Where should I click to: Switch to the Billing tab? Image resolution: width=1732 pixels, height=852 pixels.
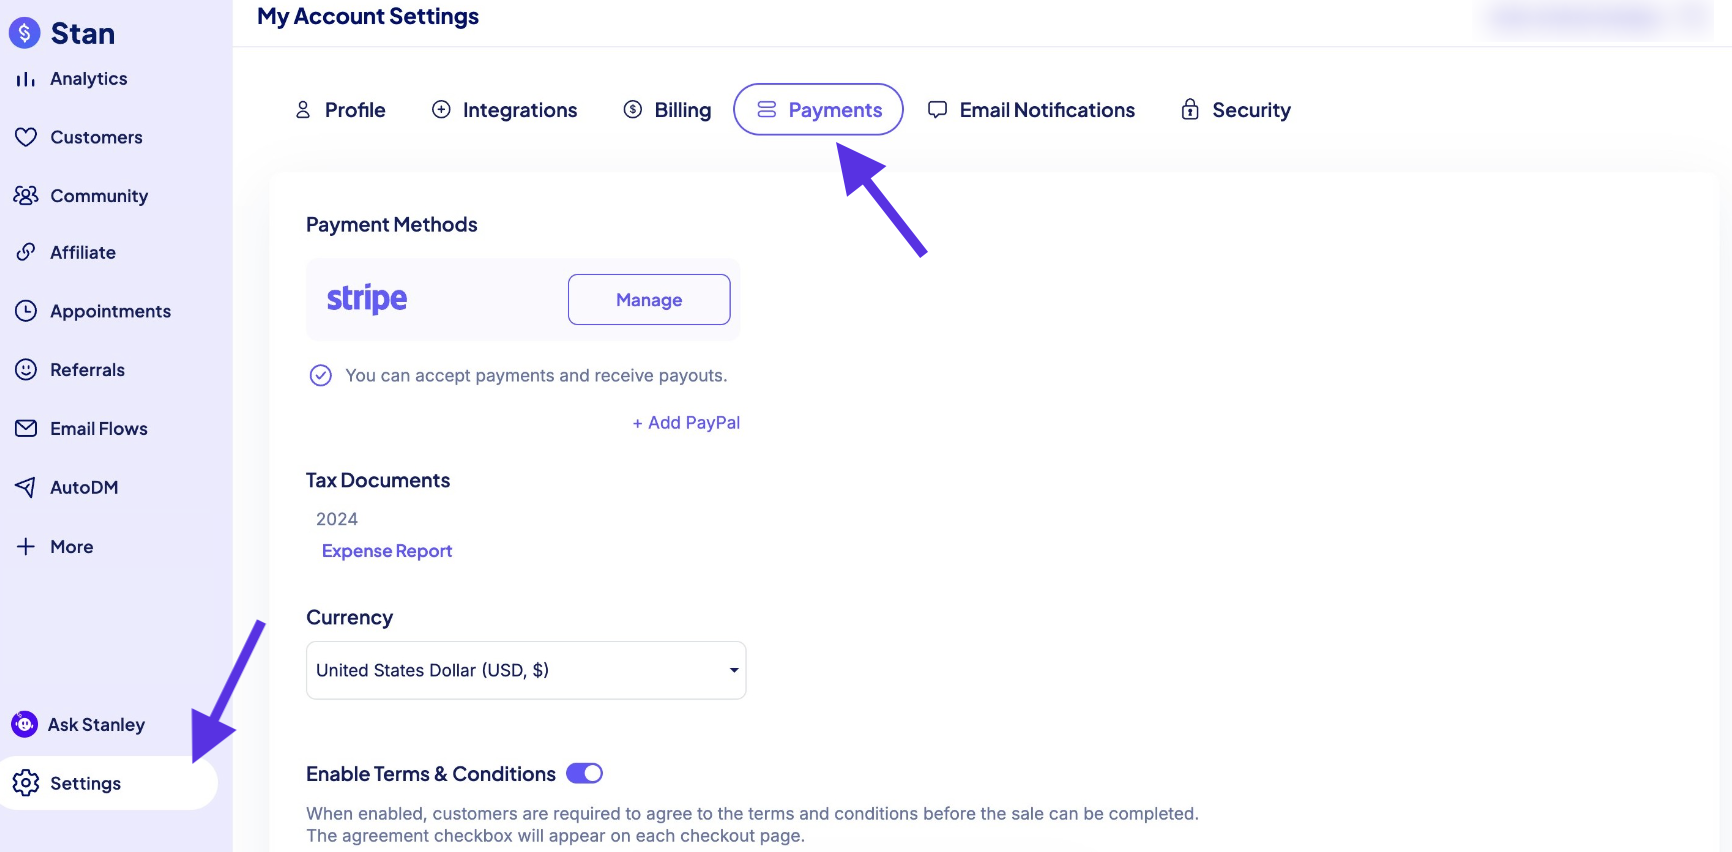pyautogui.click(x=667, y=110)
